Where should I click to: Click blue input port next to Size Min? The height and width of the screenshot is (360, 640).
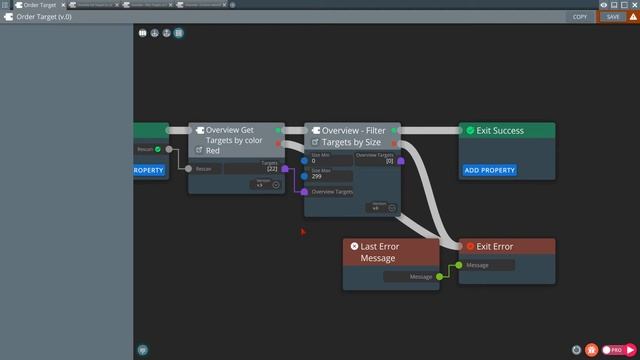(304, 160)
